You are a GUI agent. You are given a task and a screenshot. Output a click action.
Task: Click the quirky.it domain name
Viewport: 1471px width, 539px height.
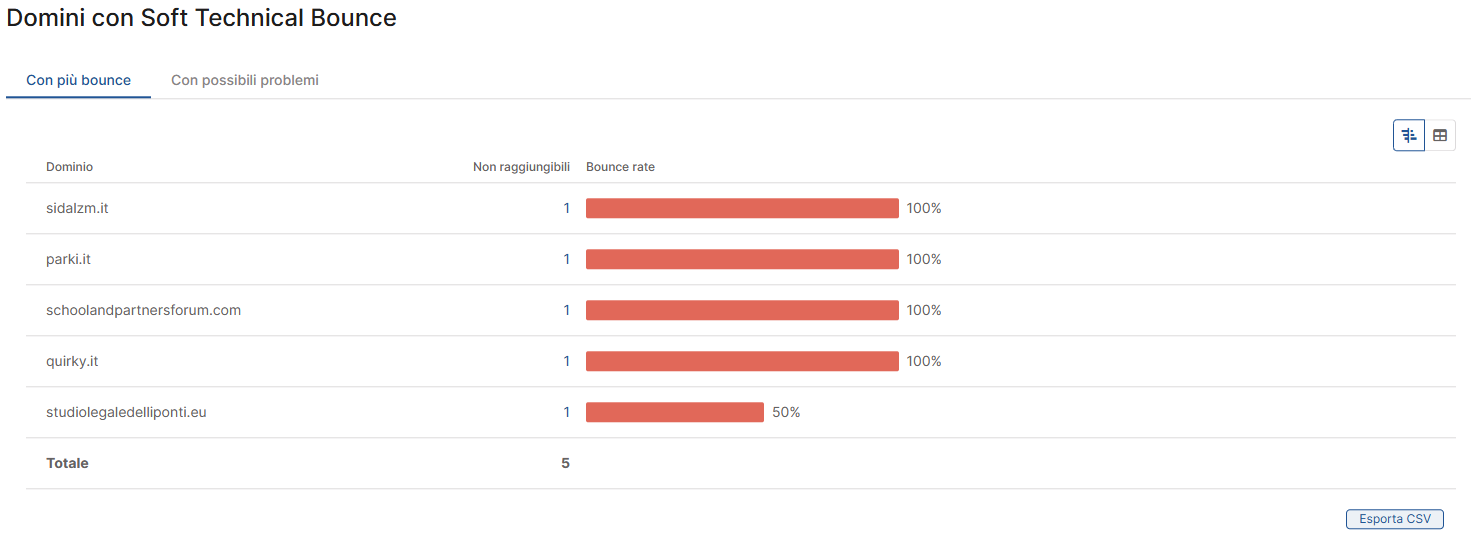tap(72, 361)
